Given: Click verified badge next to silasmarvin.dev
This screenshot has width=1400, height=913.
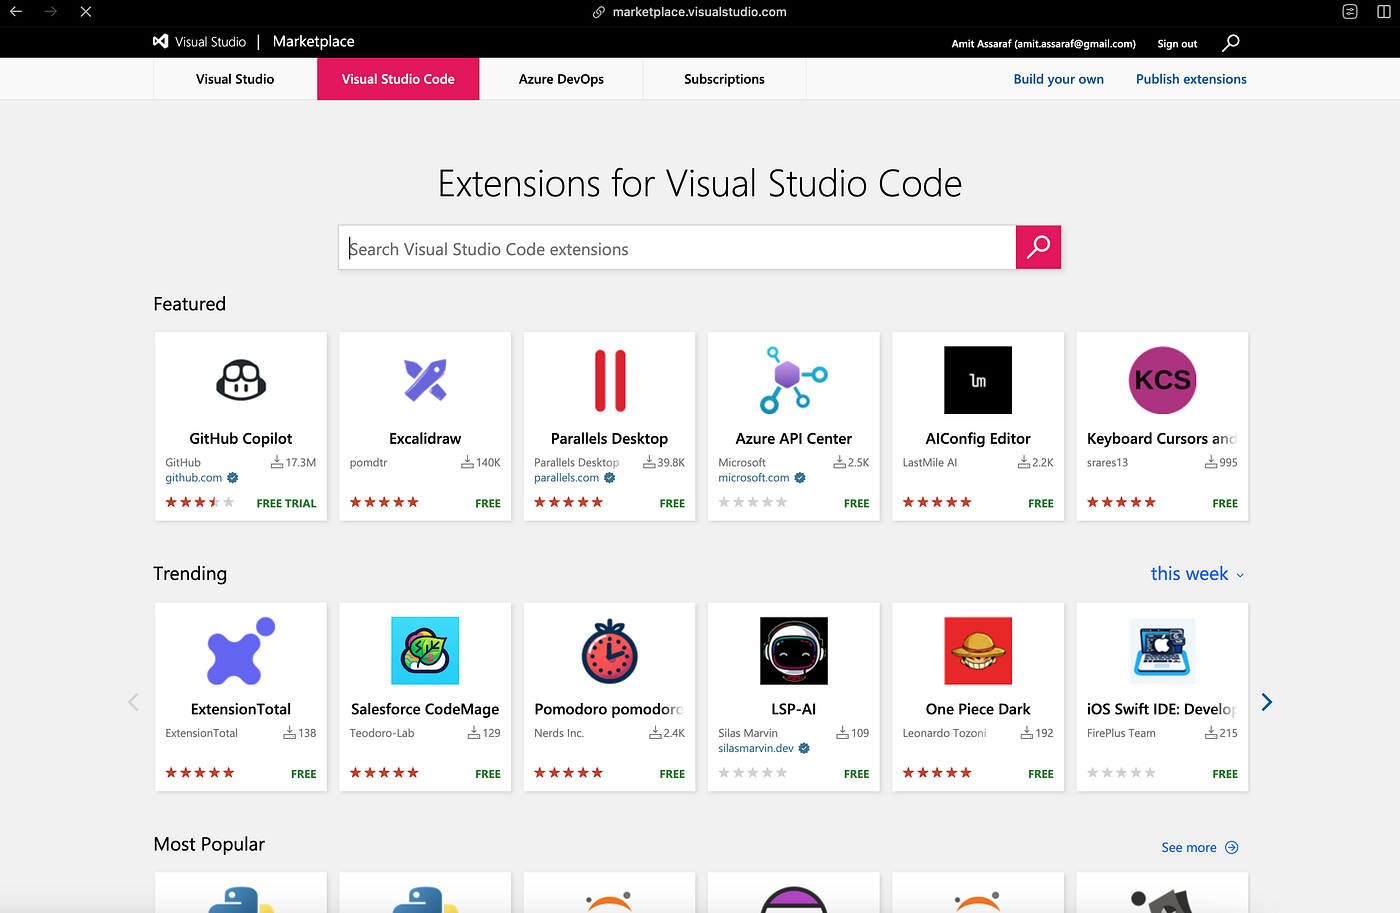Looking at the screenshot, I should (804, 748).
